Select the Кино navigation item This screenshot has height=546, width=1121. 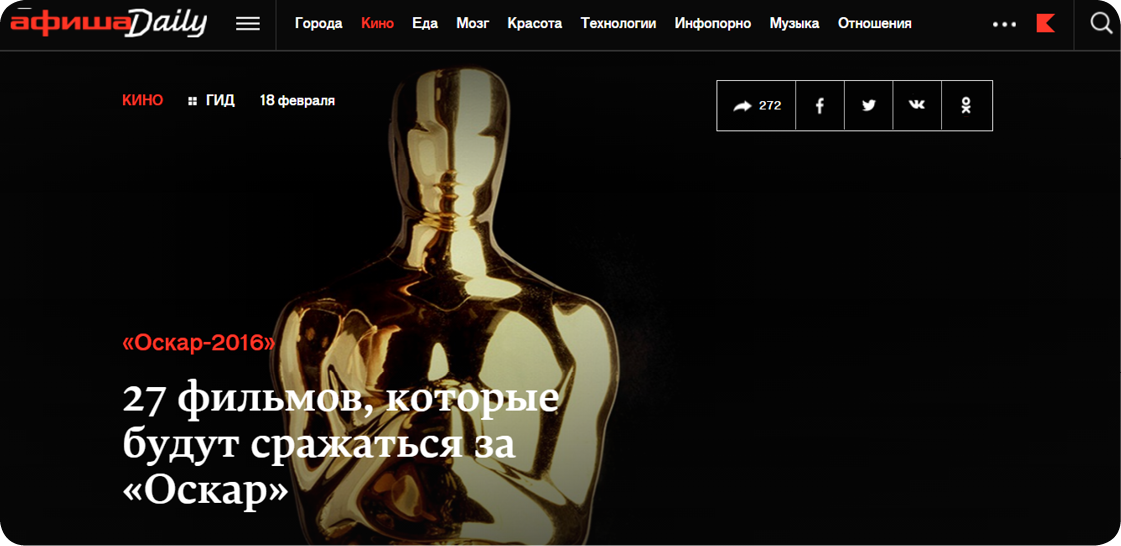pos(377,23)
